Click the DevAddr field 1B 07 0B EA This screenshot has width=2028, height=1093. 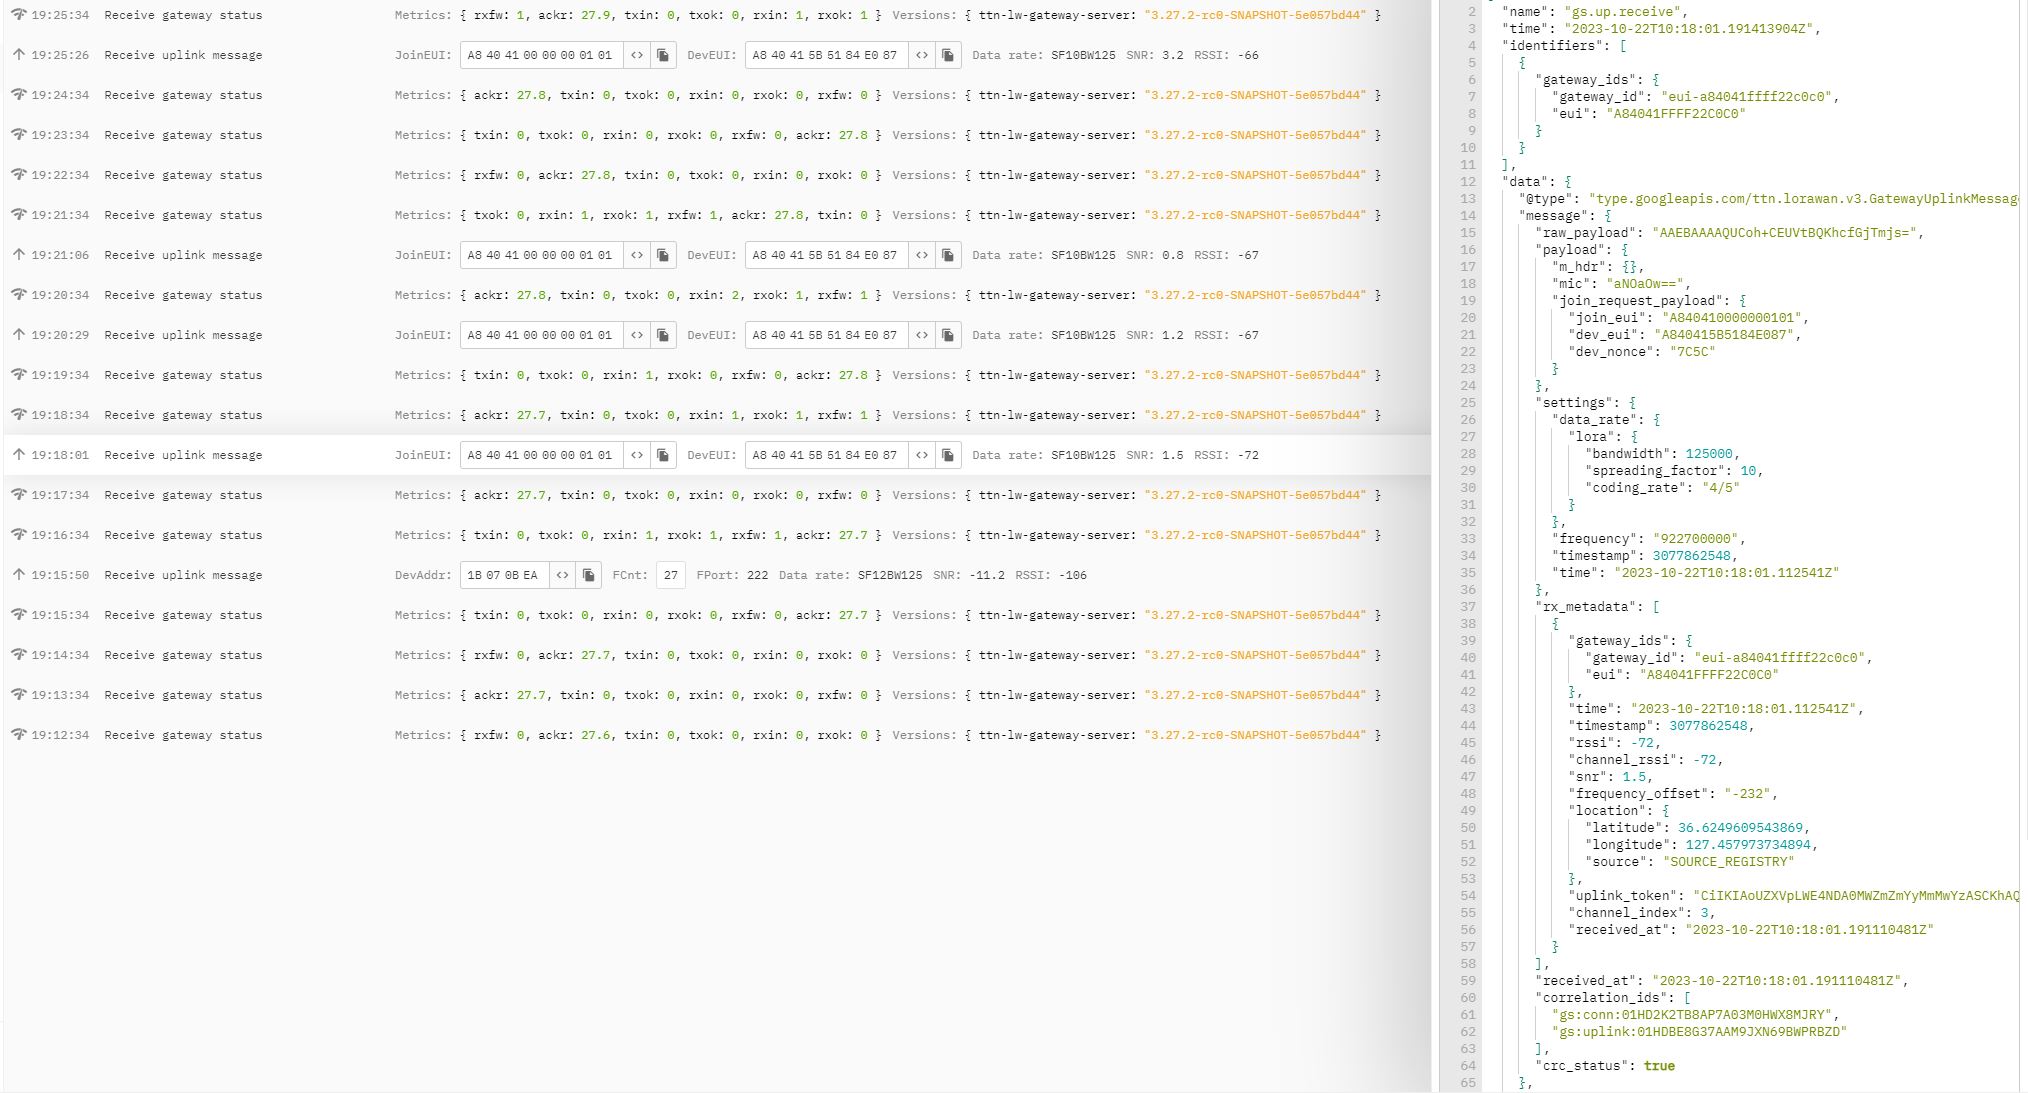click(x=504, y=575)
